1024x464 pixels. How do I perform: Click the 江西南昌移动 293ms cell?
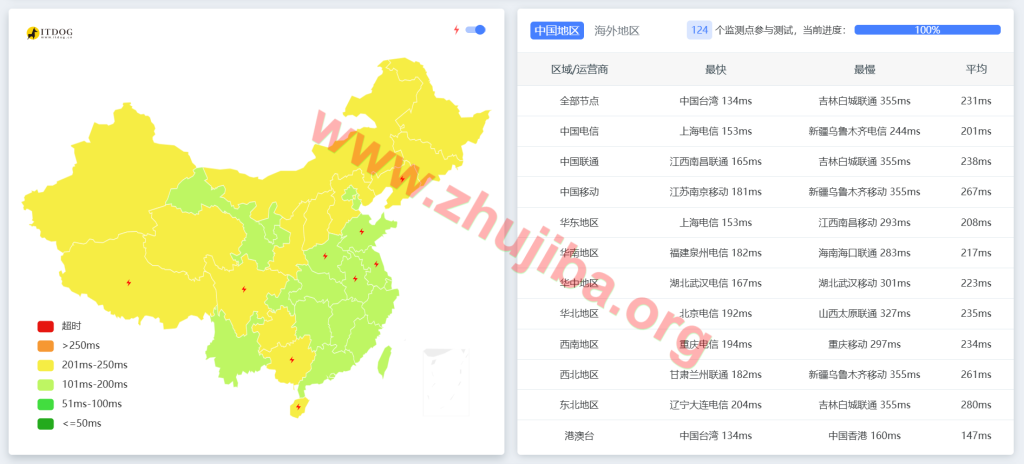coord(864,223)
